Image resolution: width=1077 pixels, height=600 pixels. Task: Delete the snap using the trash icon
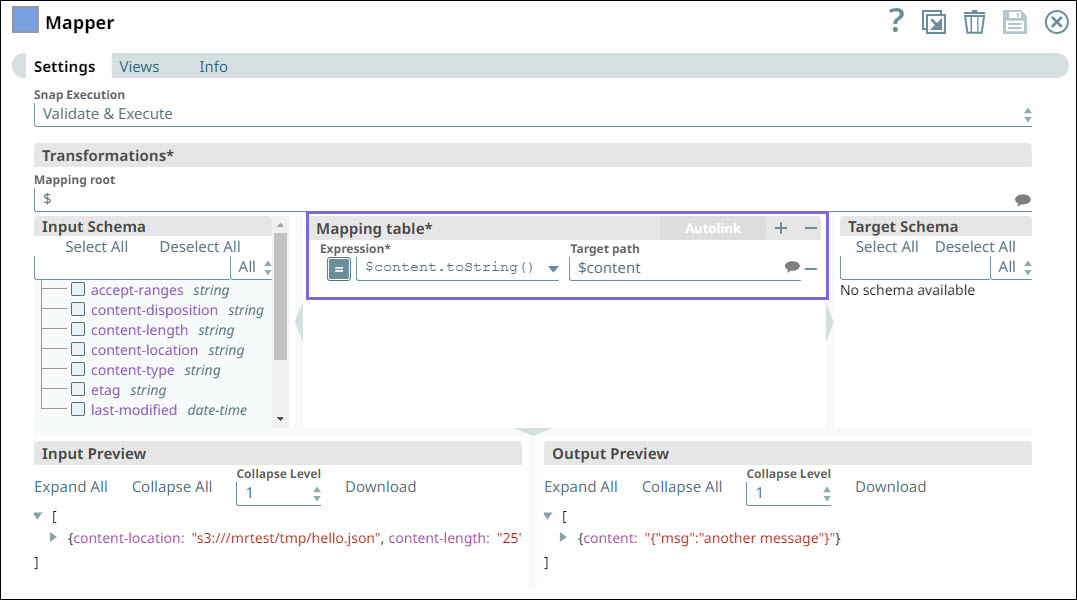(x=974, y=22)
